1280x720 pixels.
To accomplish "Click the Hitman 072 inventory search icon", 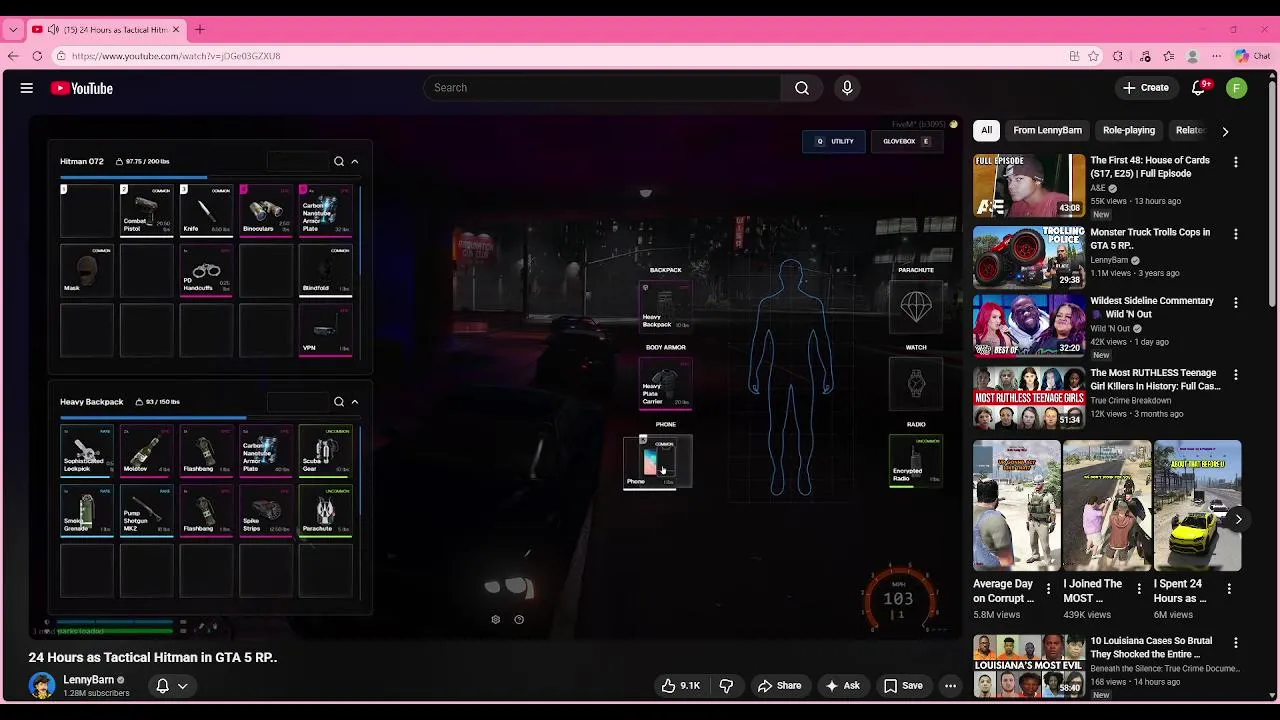I will 339,161.
